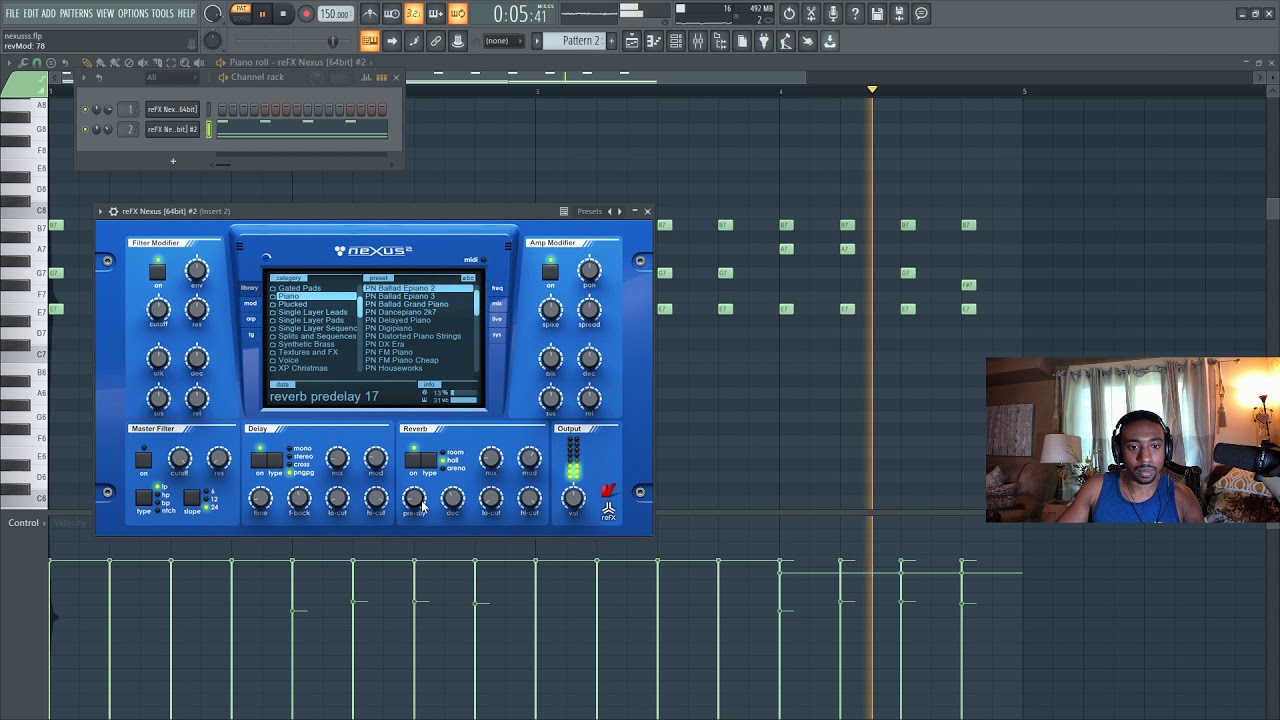The image size is (1280, 720).
Task: Open Nexus Presets menu
Action: [590, 211]
